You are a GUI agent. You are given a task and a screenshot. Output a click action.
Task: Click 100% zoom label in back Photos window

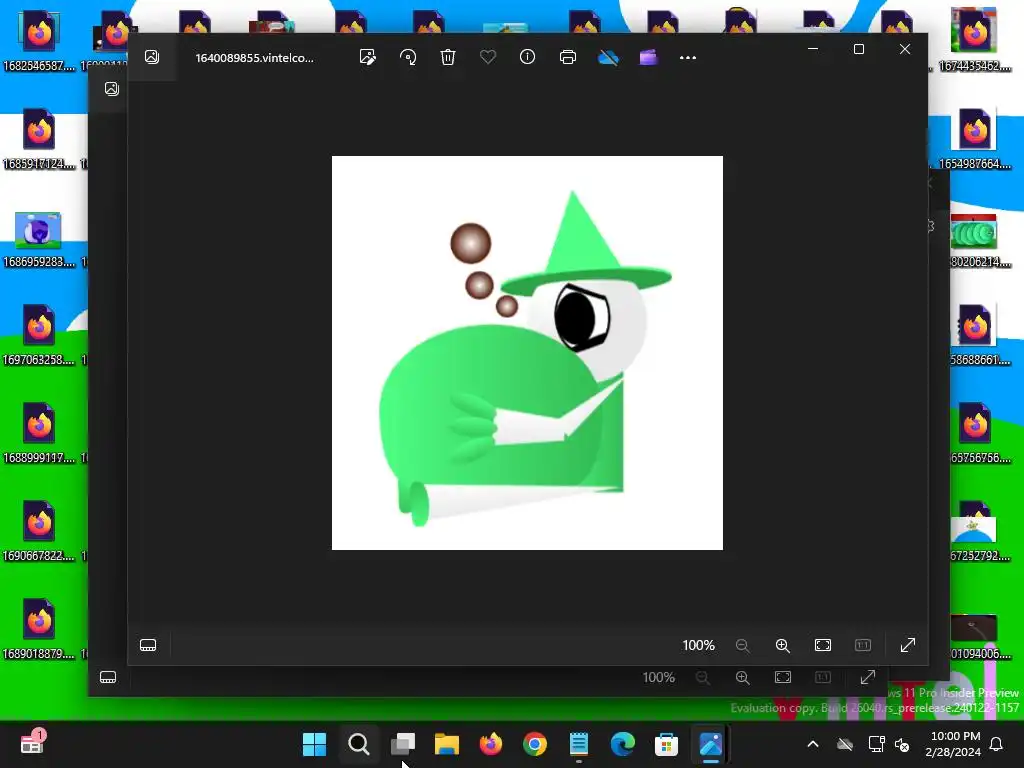pyautogui.click(x=658, y=677)
